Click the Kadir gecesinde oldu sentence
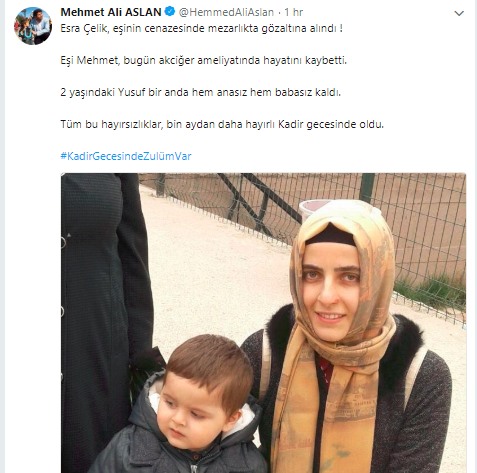 222,124
